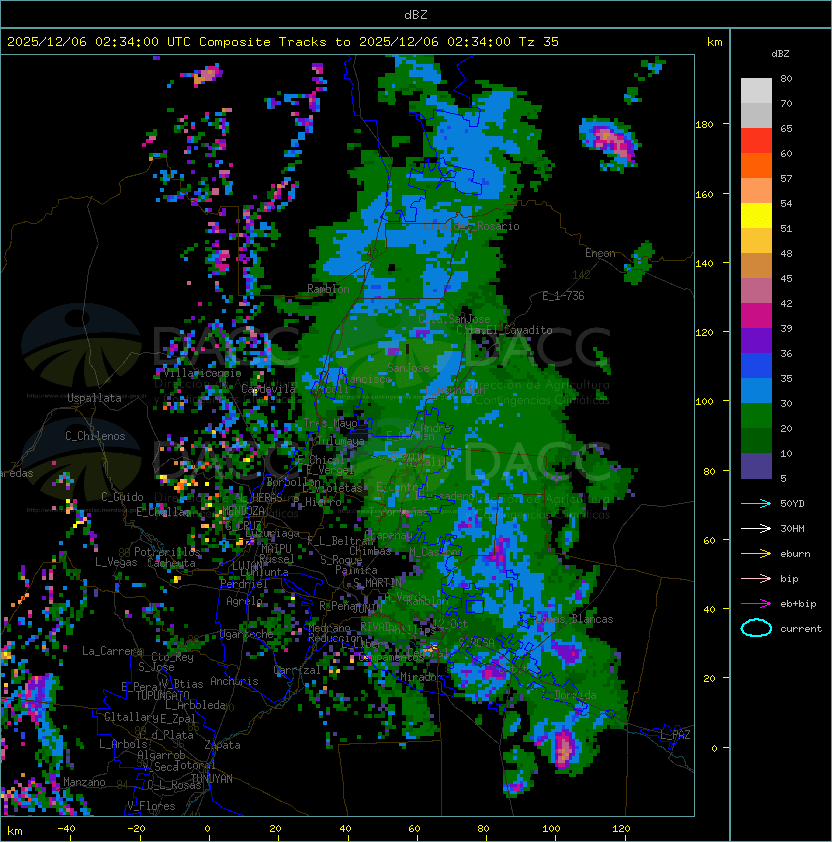The width and height of the screenshot is (832, 842).
Task: Select the 'eb+bip' legend label
Action: [798, 604]
